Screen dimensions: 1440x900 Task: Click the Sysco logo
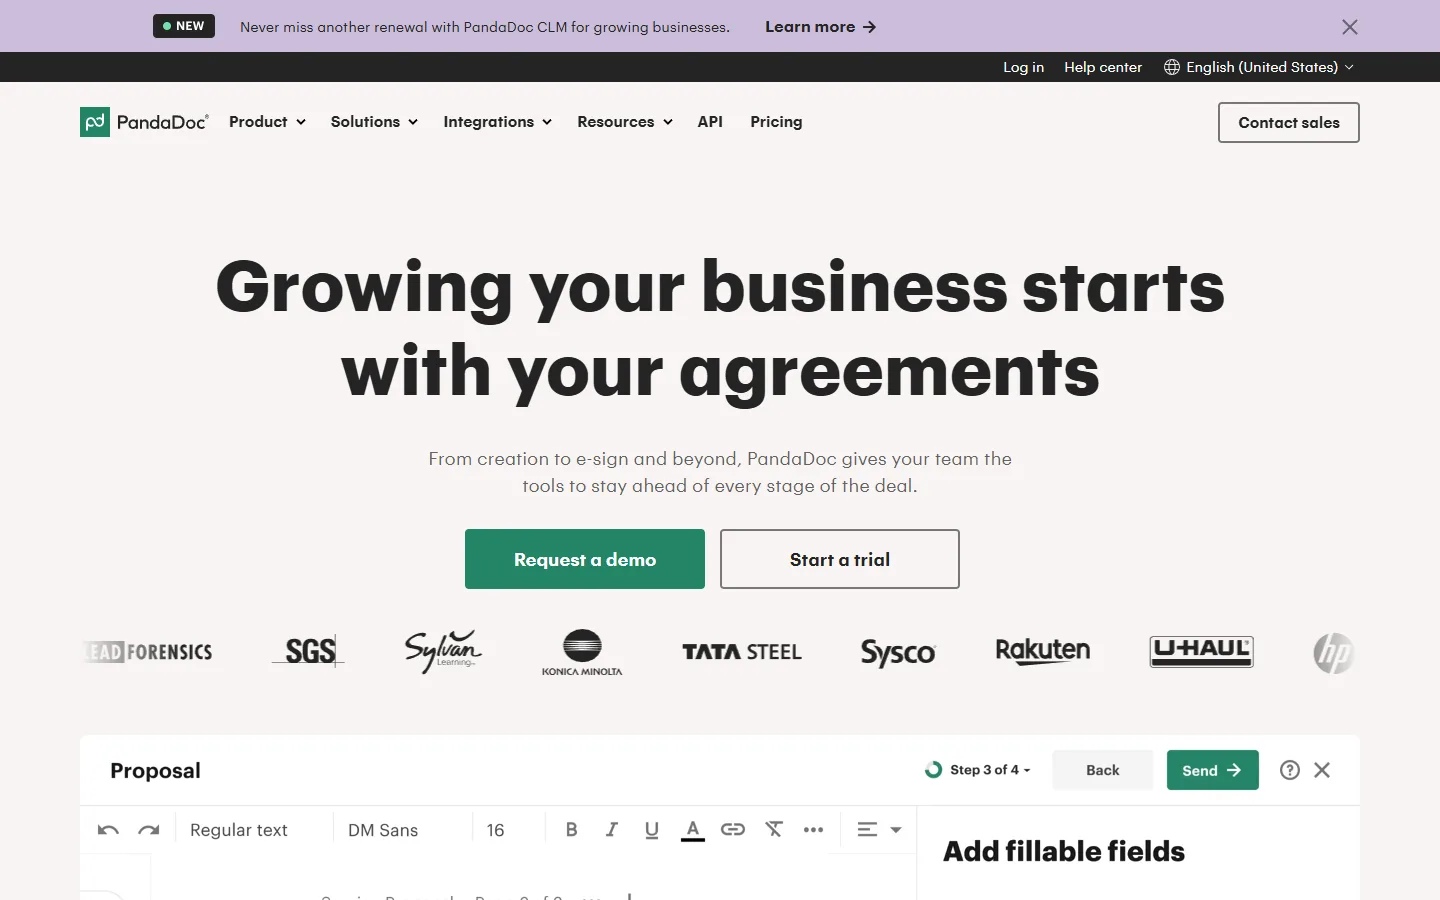(x=898, y=653)
